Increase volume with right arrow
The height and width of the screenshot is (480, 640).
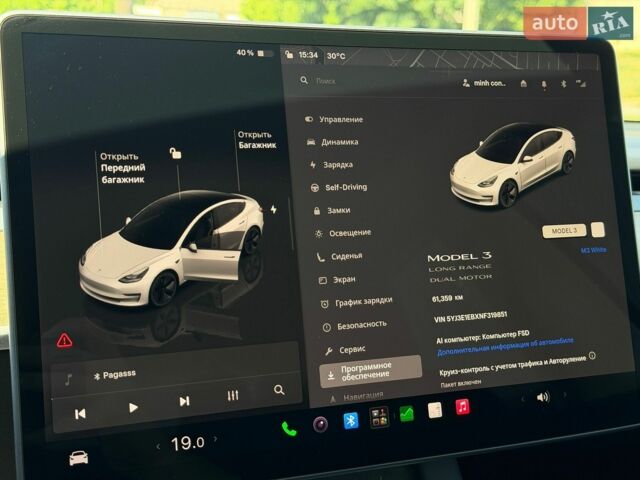[x=565, y=395]
